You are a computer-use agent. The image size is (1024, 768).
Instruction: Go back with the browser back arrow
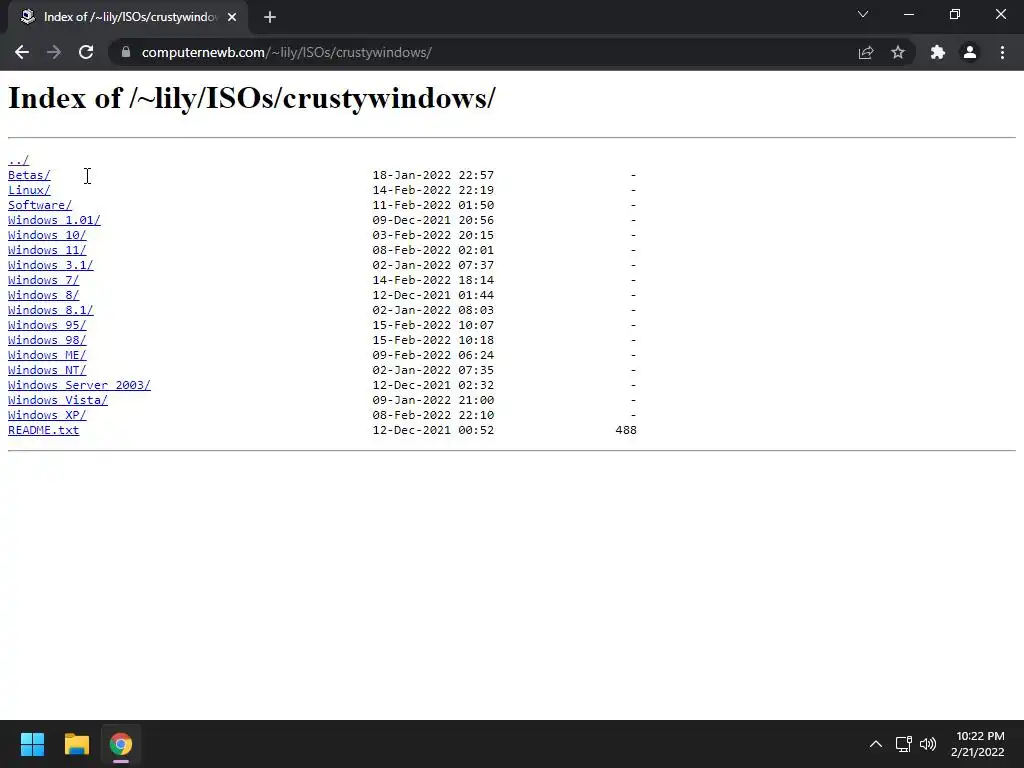tap(22, 52)
